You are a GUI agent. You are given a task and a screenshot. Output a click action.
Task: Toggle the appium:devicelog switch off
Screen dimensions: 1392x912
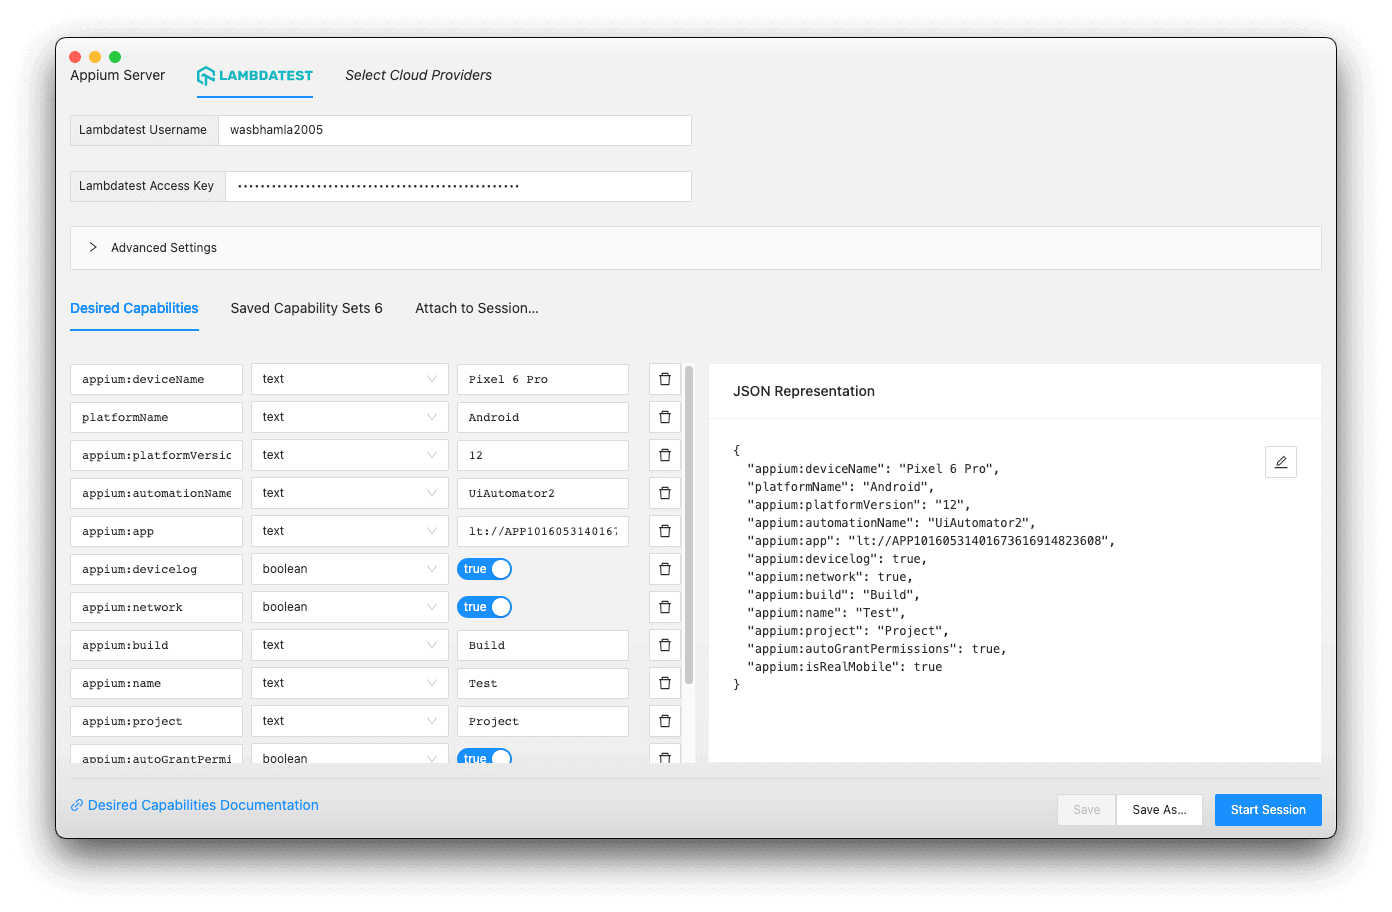pyautogui.click(x=484, y=568)
